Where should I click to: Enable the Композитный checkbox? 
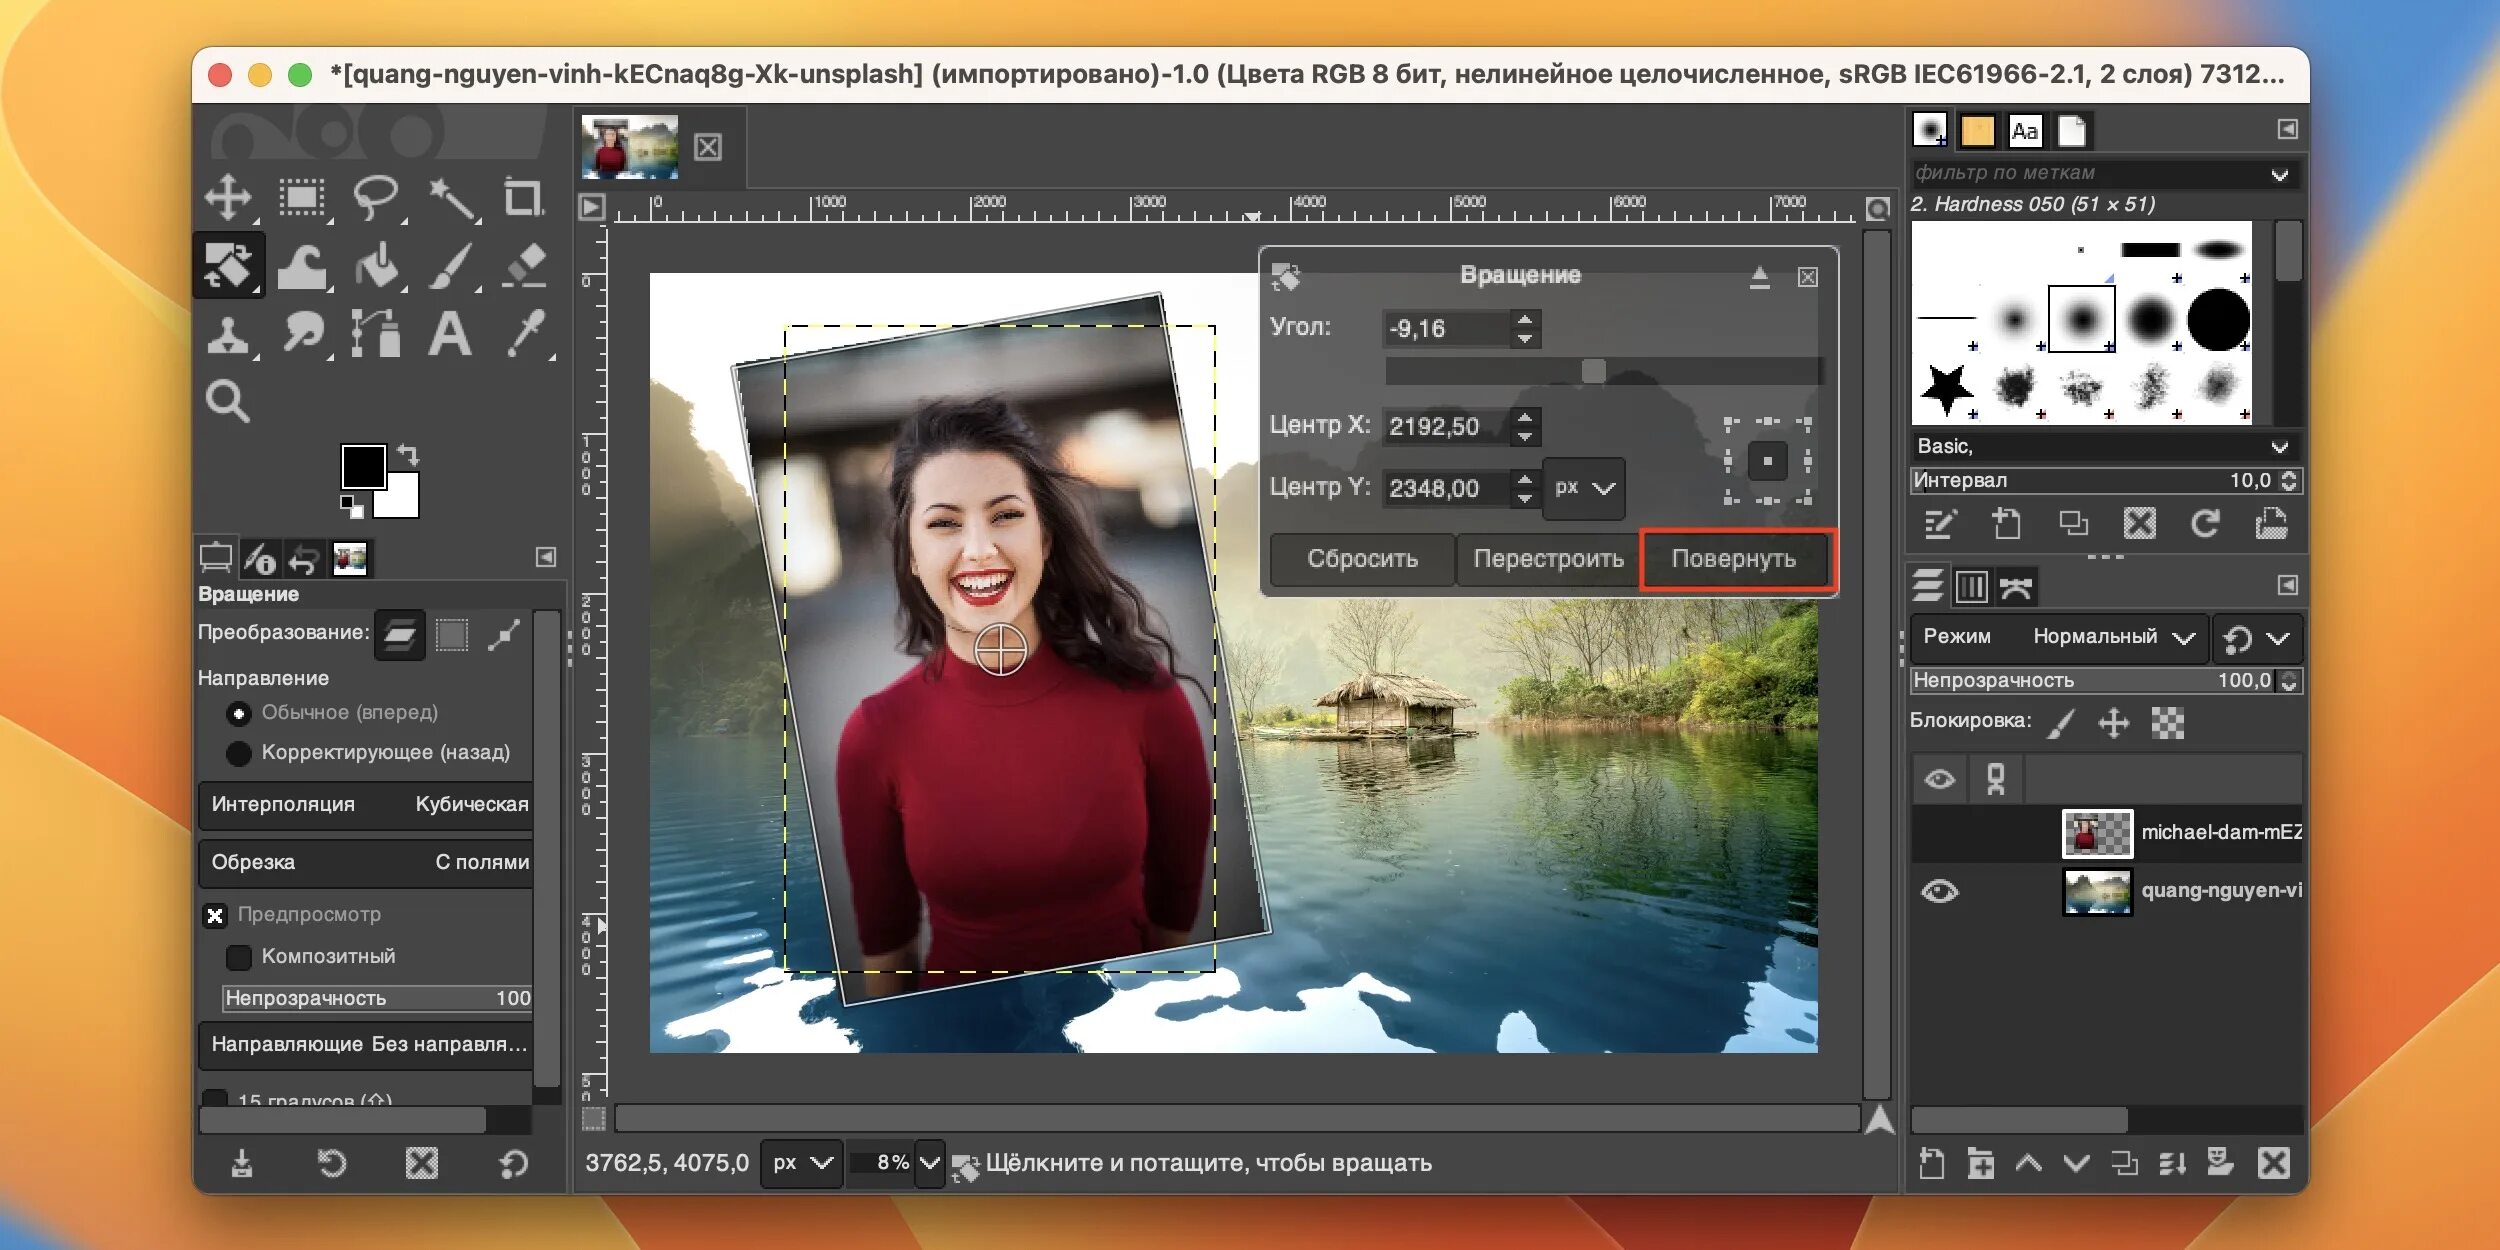coord(238,957)
